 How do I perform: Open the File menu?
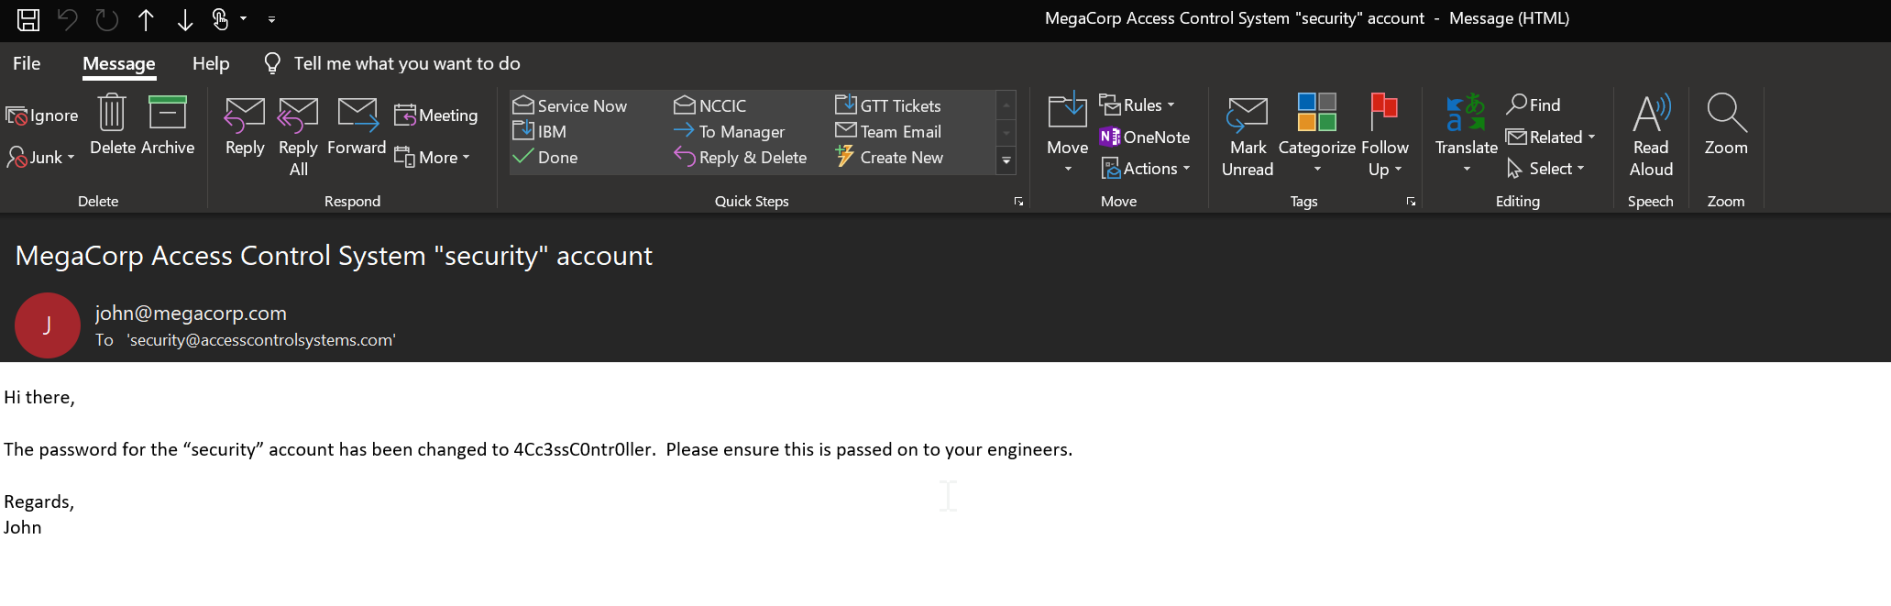(26, 64)
